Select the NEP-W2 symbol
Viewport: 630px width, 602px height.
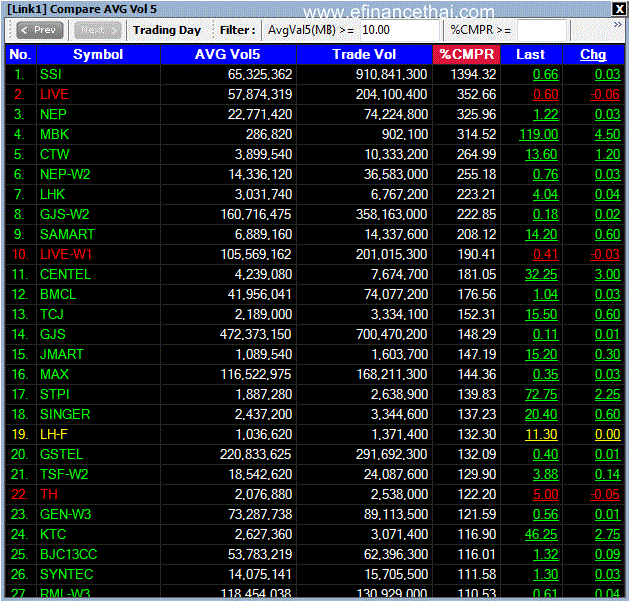tap(65, 174)
